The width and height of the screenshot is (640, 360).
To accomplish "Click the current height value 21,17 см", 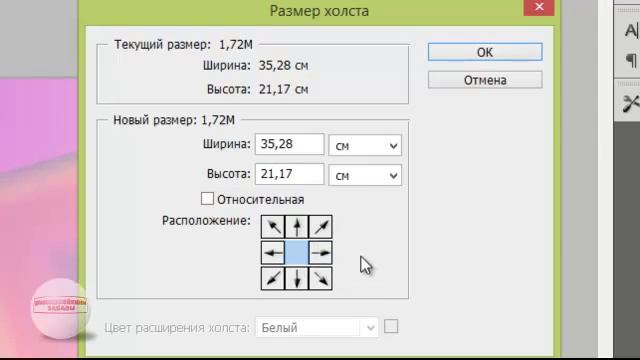I will (x=284, y=89).
